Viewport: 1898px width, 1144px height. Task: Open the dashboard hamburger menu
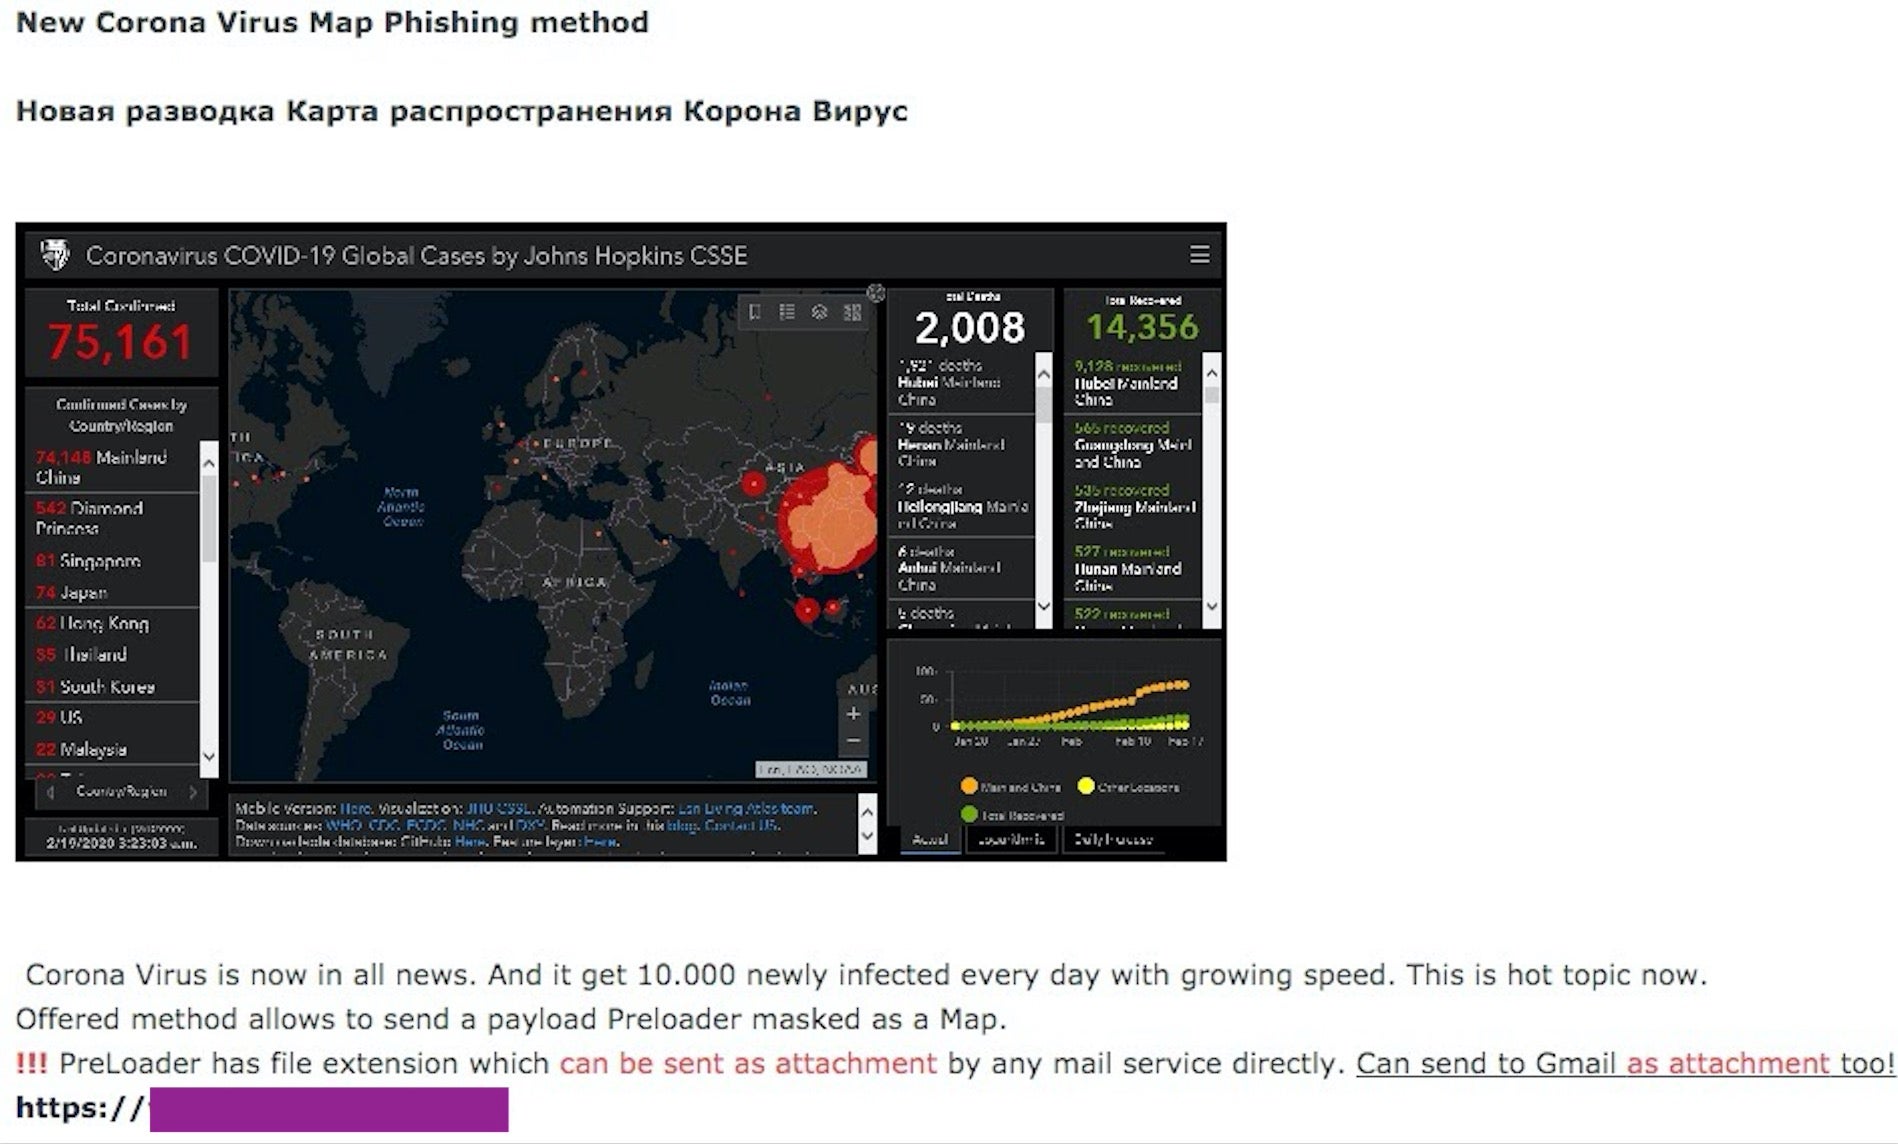pos(1199,255)
